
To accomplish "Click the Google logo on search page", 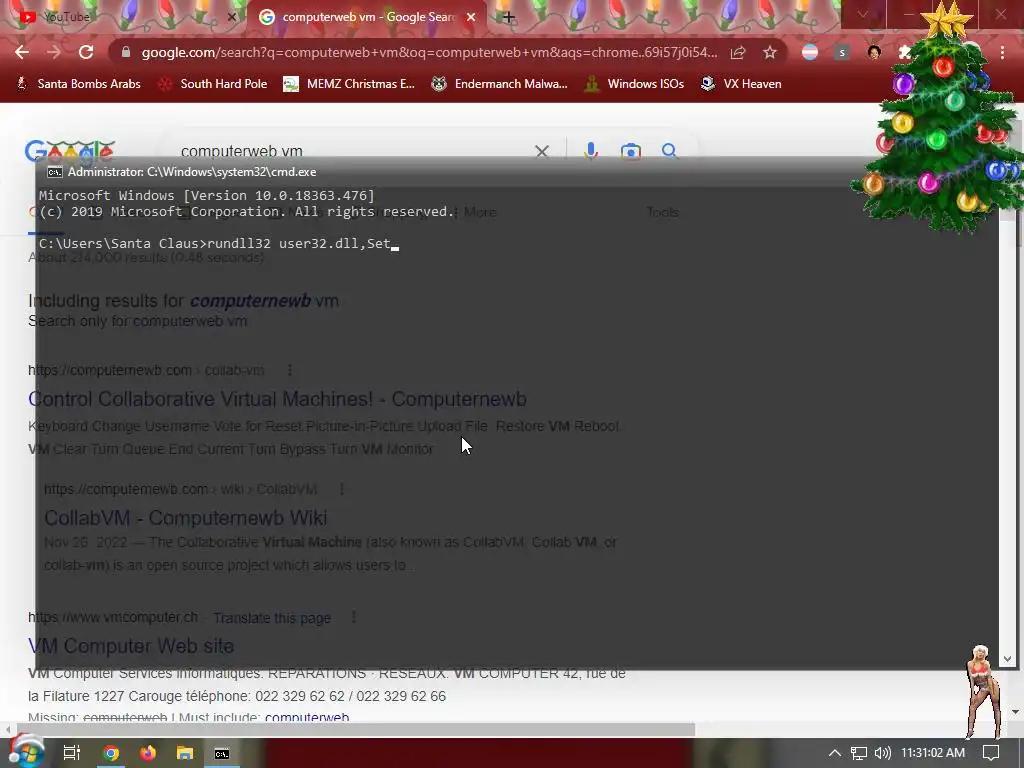I will pyautogui.click(x=70, y=151).
